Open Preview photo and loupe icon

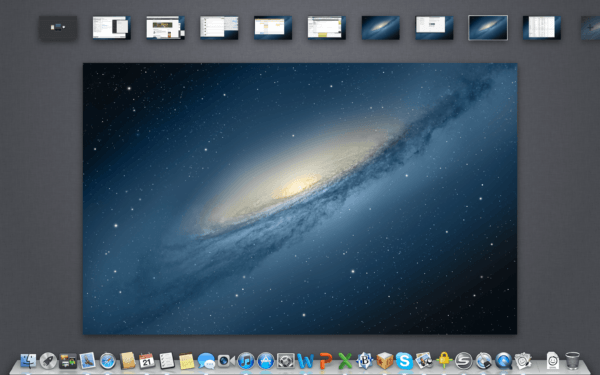coord(424,361)
